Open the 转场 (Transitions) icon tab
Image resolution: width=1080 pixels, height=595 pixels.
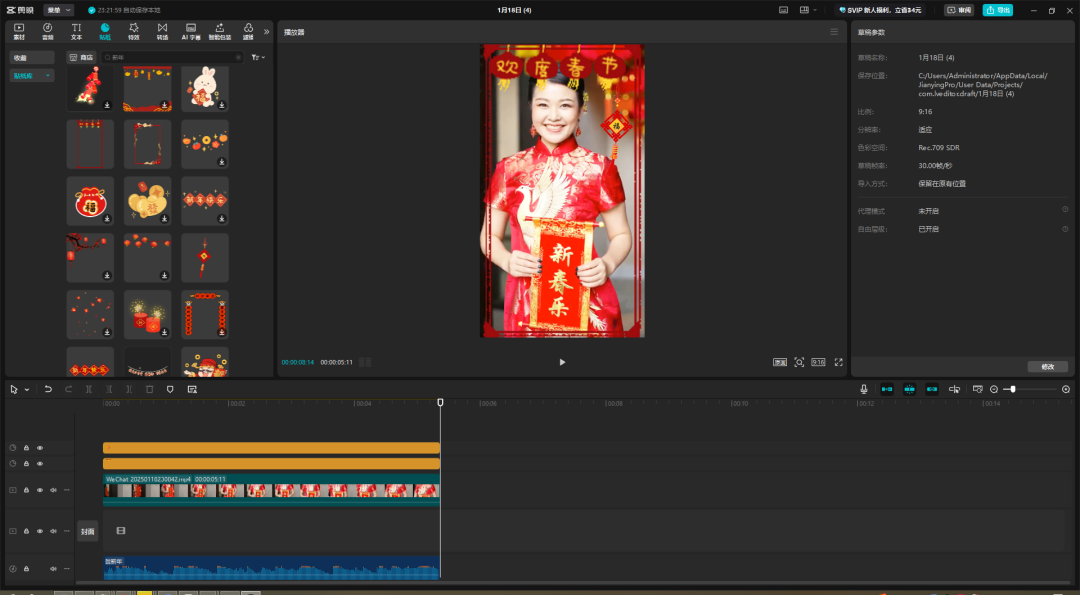(162, 31)
